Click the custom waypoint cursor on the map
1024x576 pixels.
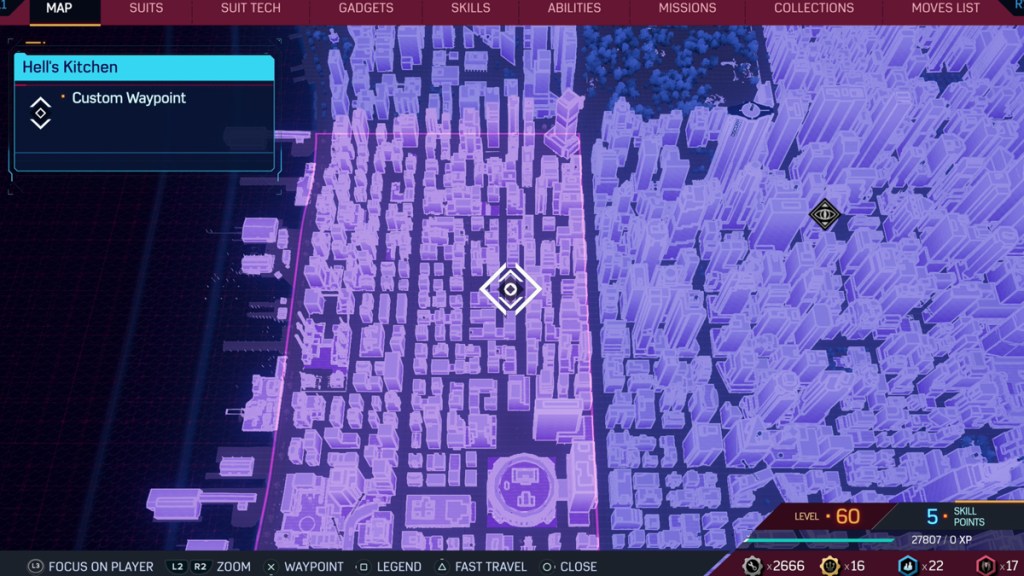[x=510, y=289]
